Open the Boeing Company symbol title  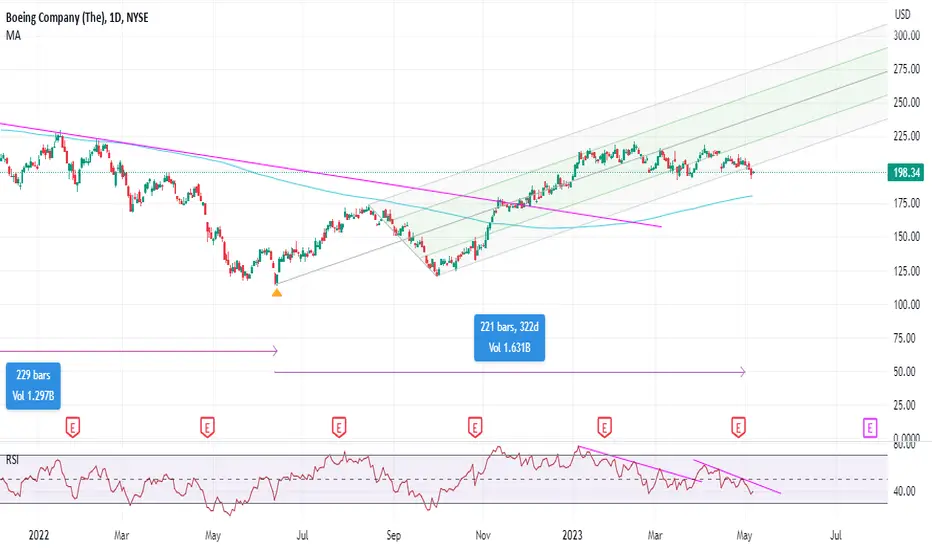coord(77,18)
